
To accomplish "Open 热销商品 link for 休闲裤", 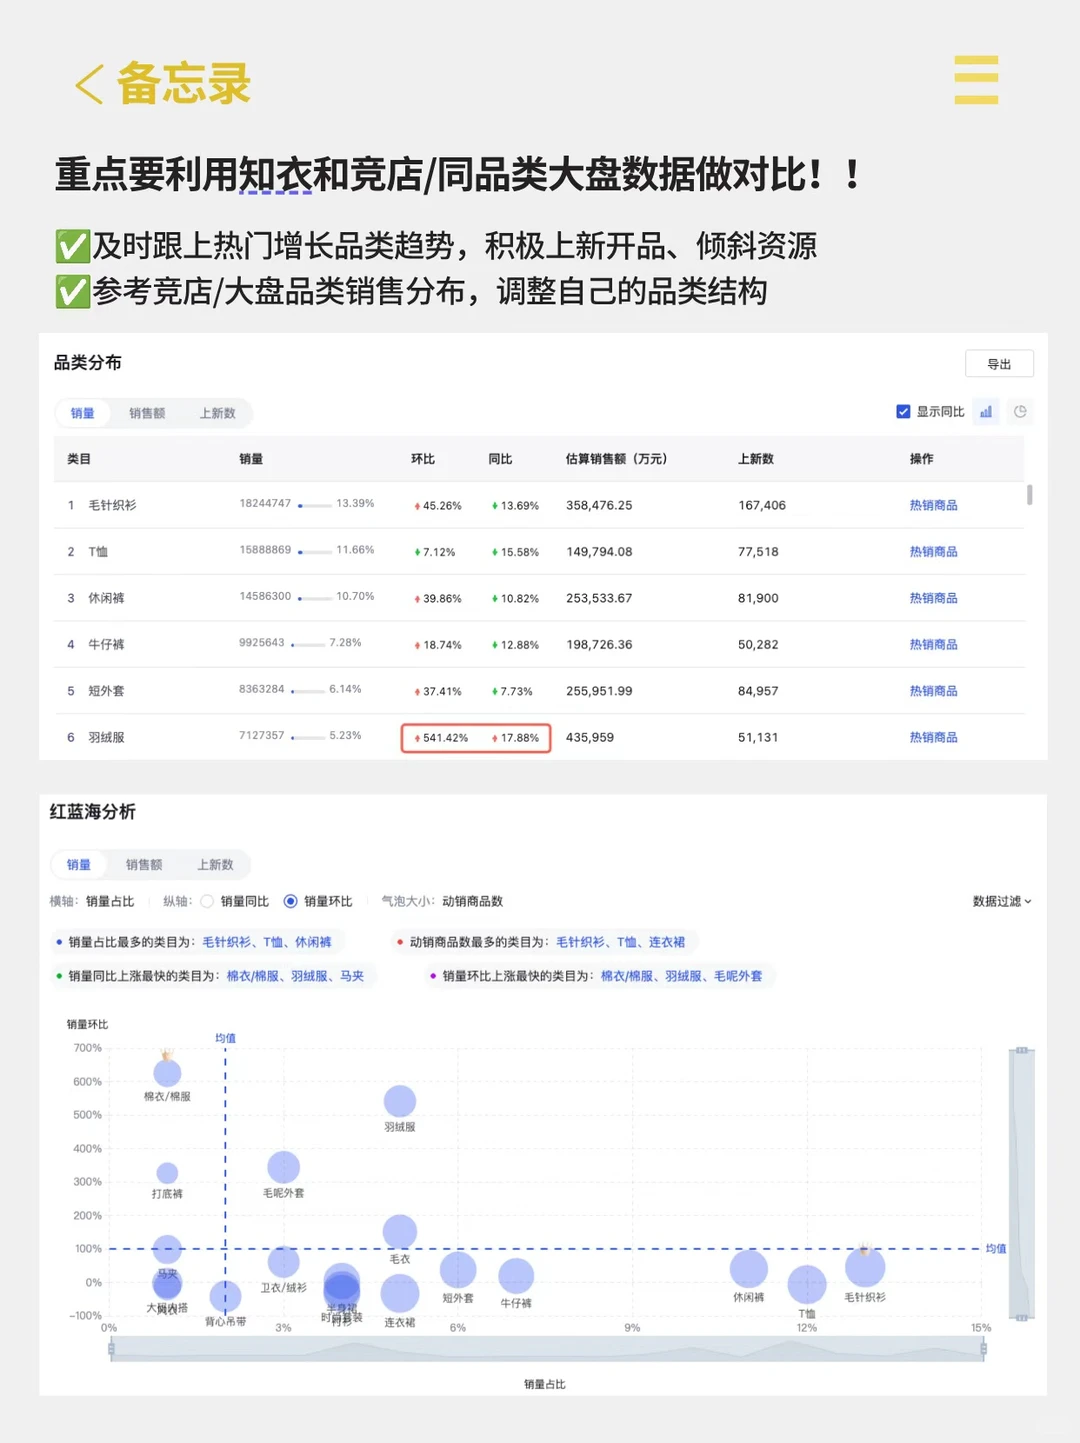I will point(933,598).
